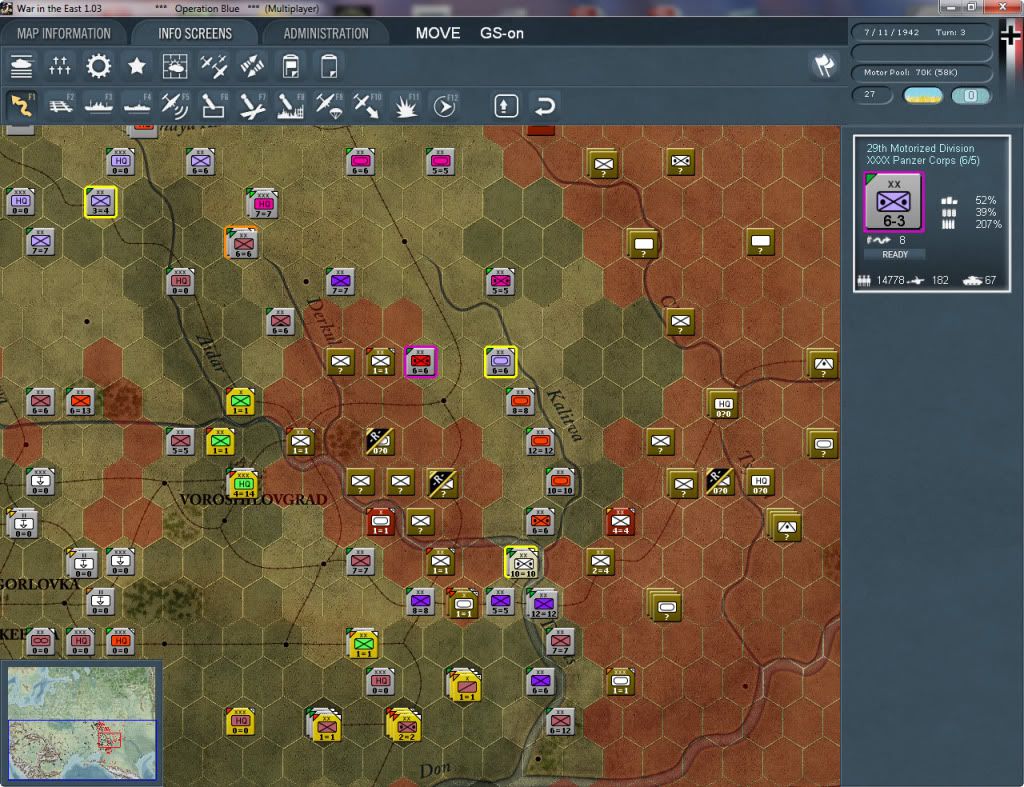Select the F7 bomb airfield mode
The image size is (1024, 787).
[252, 105]
